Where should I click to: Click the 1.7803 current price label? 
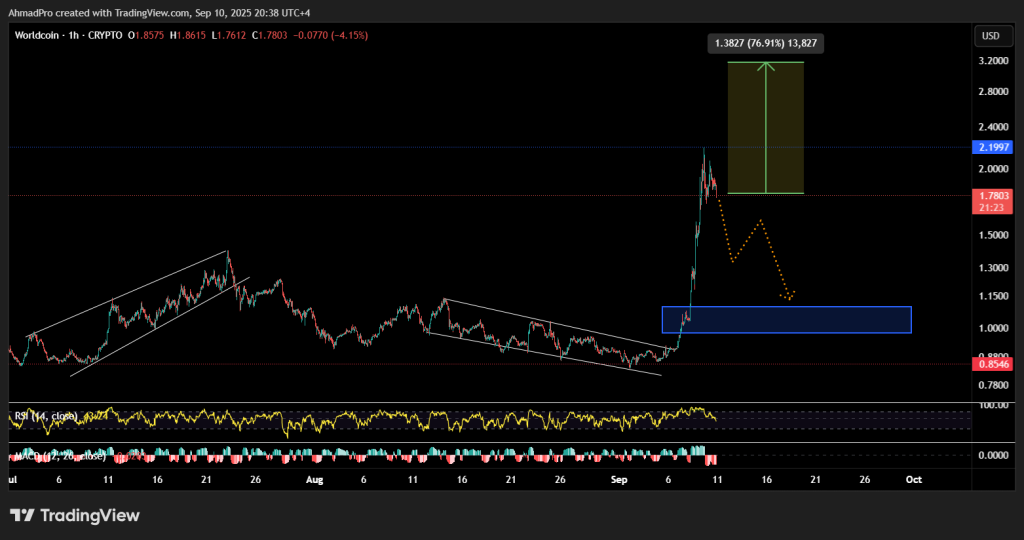991,197
